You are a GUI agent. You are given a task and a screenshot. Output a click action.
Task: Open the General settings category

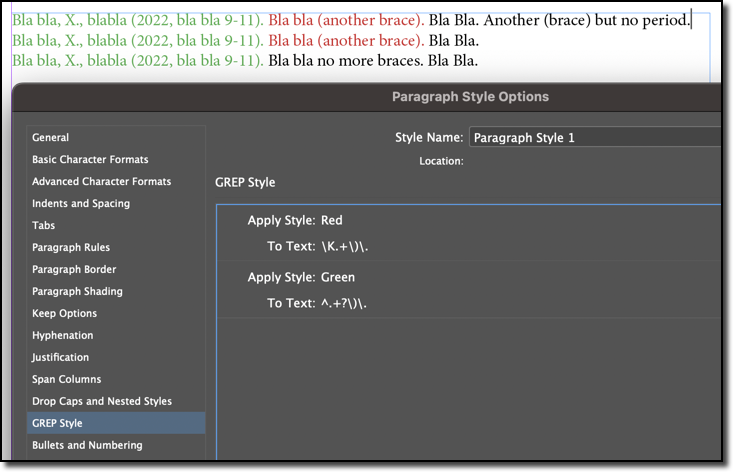(51, 138)
